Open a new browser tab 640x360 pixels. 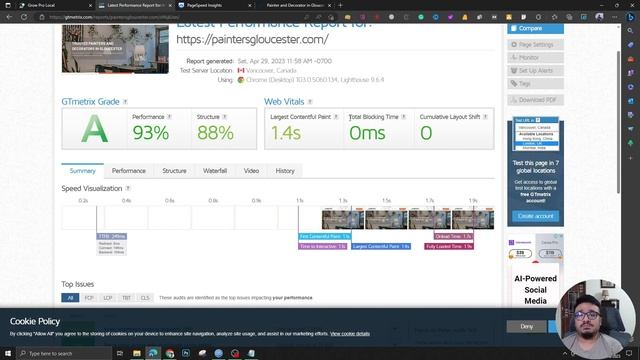tap(340, 5)
